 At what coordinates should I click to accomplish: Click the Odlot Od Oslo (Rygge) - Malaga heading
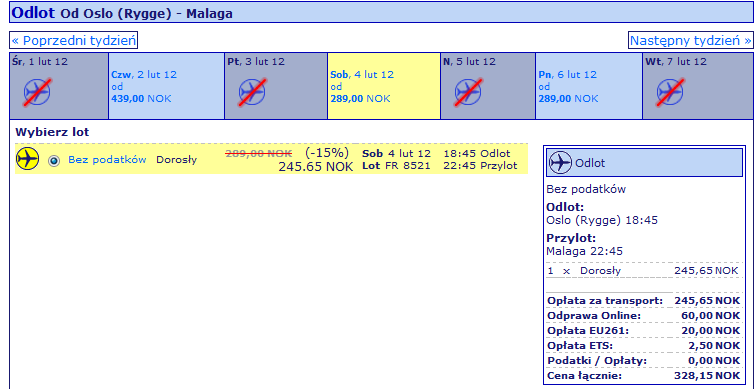pyautogui.click(x=122, y=13)
